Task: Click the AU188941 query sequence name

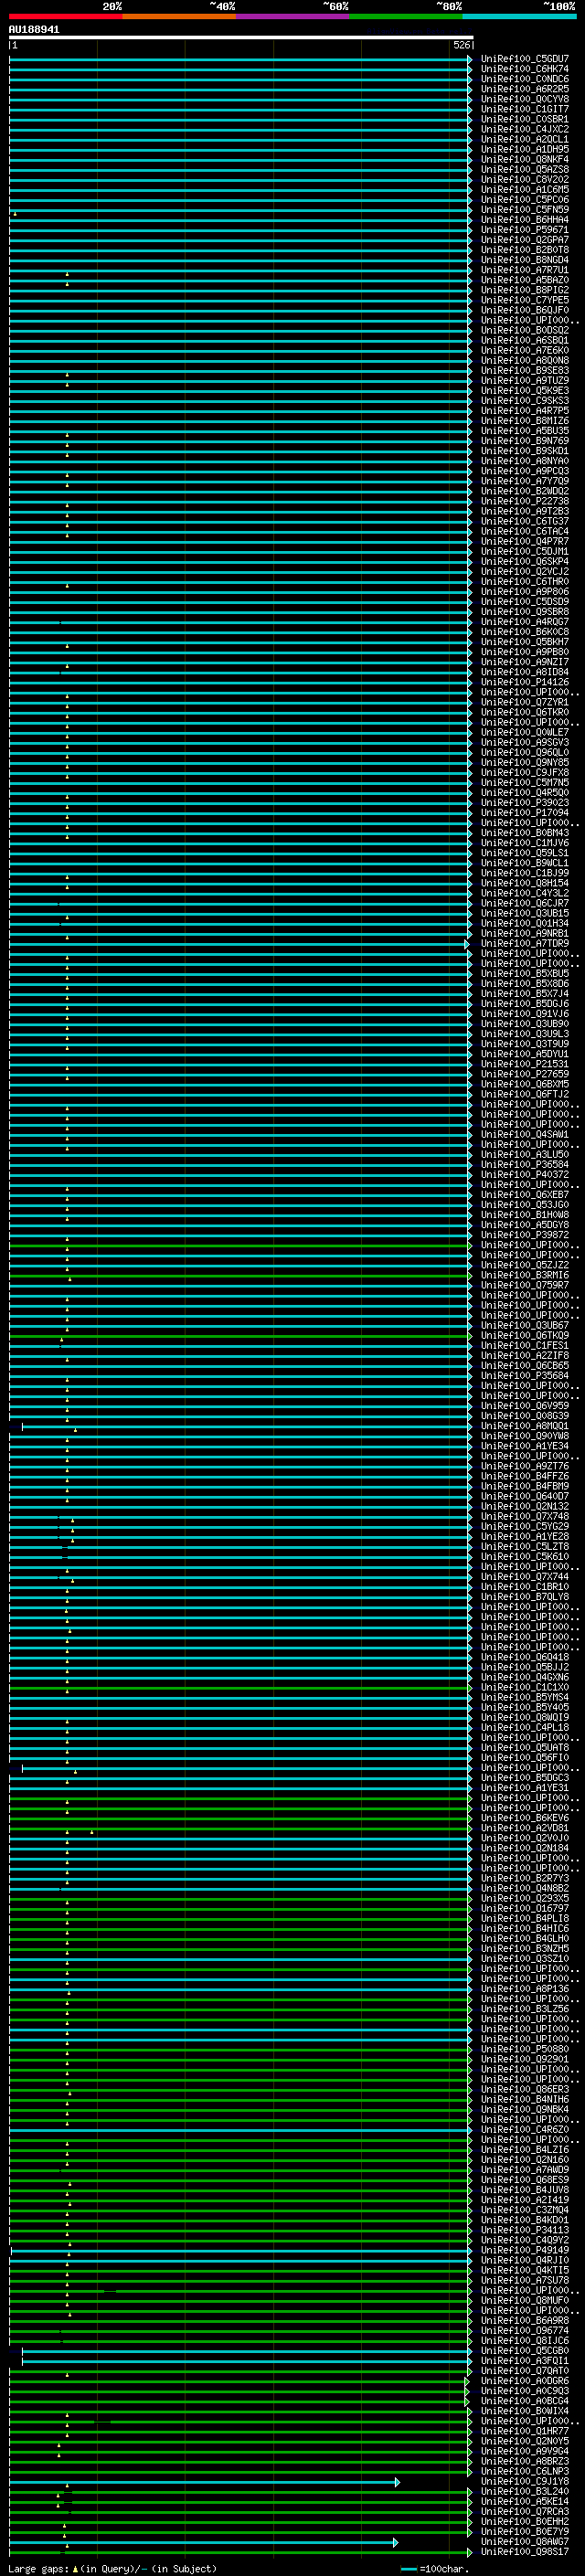Action: point(34,30)
